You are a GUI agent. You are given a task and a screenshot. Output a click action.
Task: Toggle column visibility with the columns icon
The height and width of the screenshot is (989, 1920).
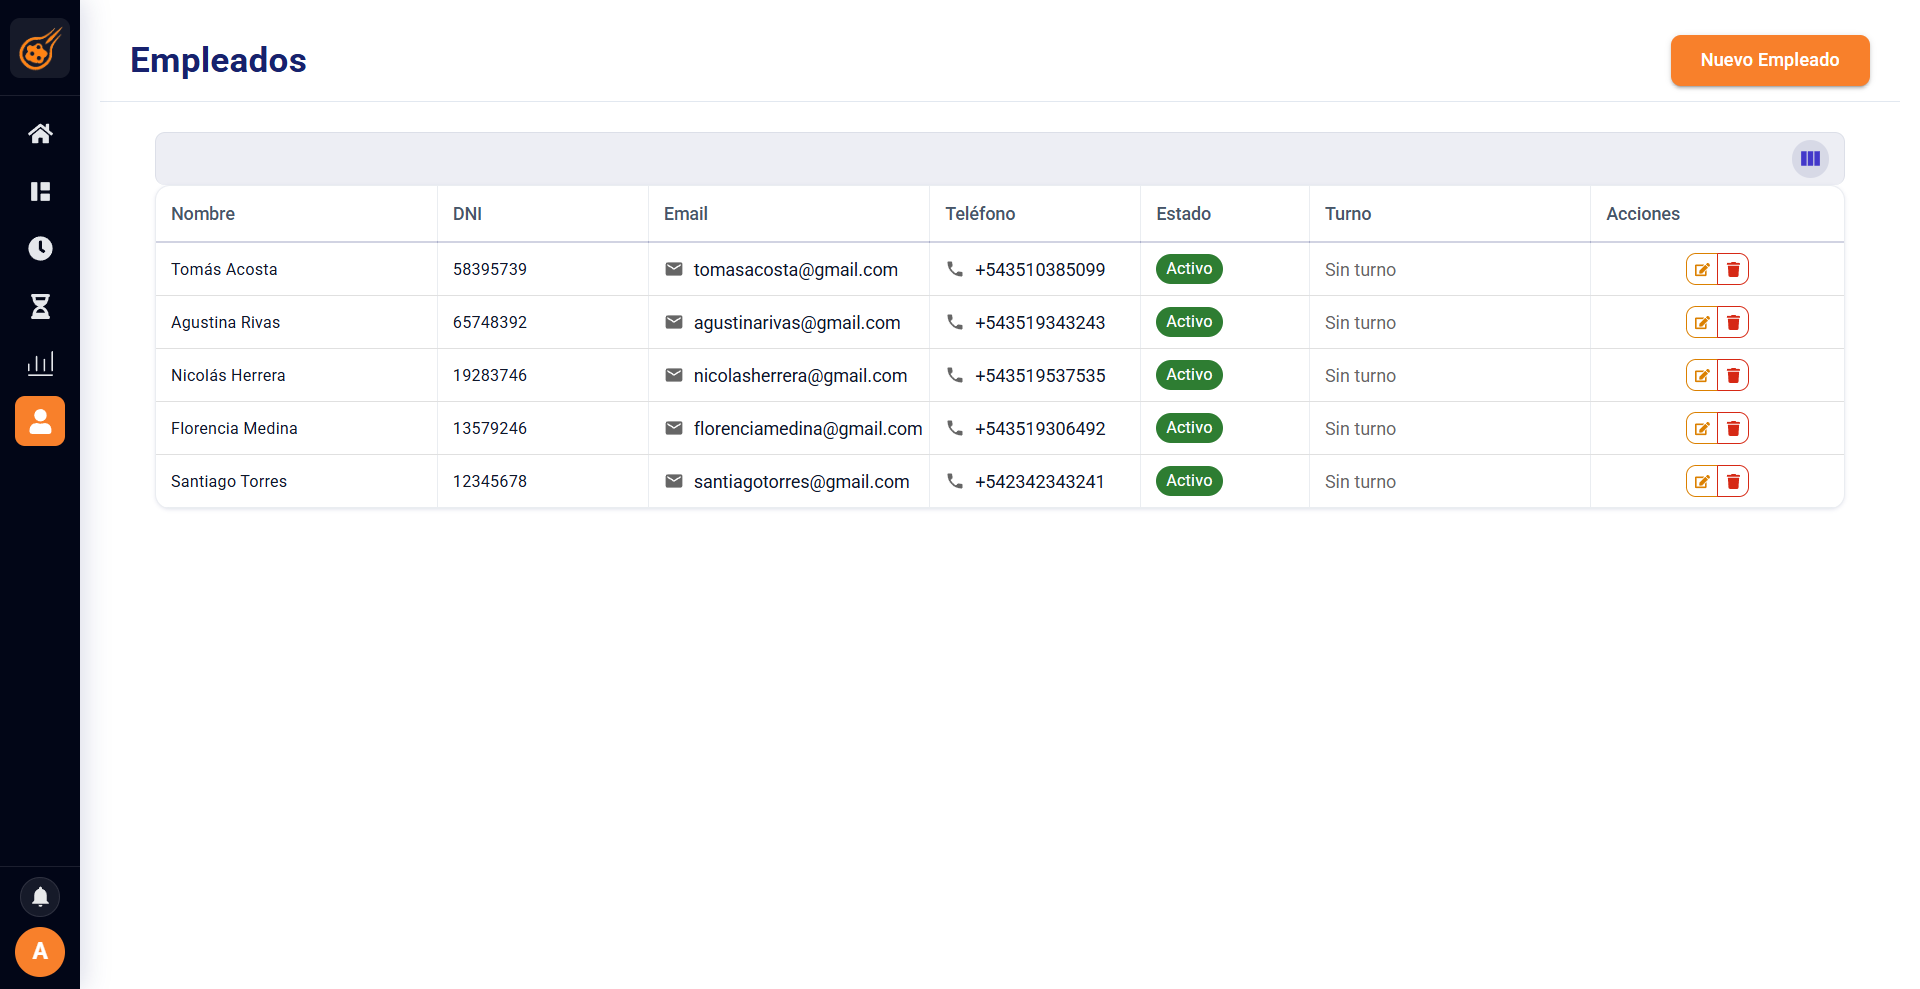click(1810, 159)
